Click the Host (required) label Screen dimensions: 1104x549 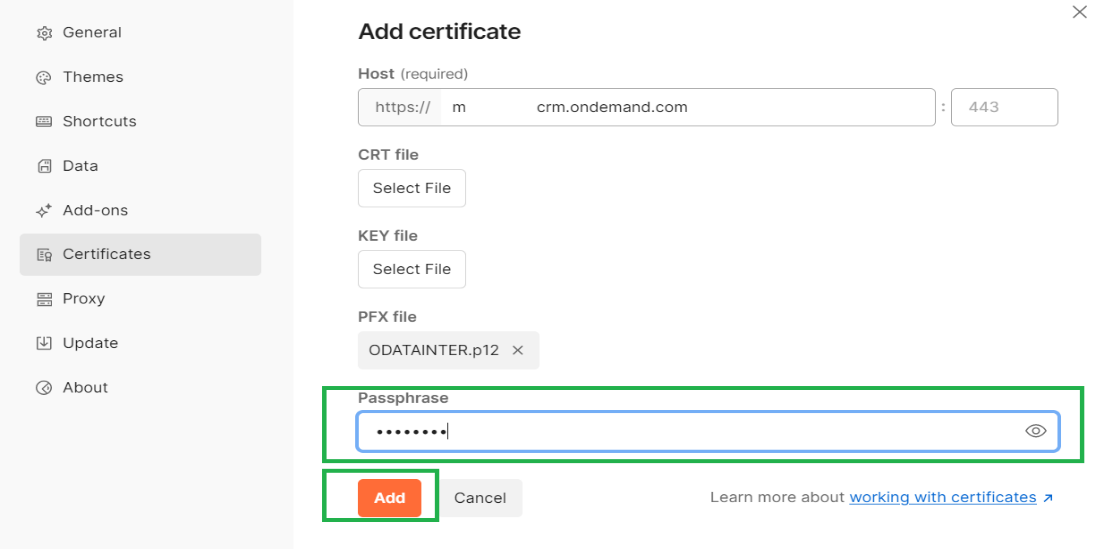point(413,74)
